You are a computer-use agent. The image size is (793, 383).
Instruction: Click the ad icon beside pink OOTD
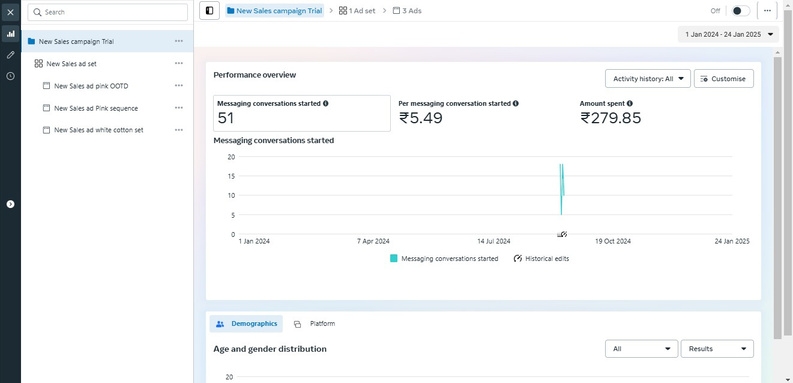47,86
